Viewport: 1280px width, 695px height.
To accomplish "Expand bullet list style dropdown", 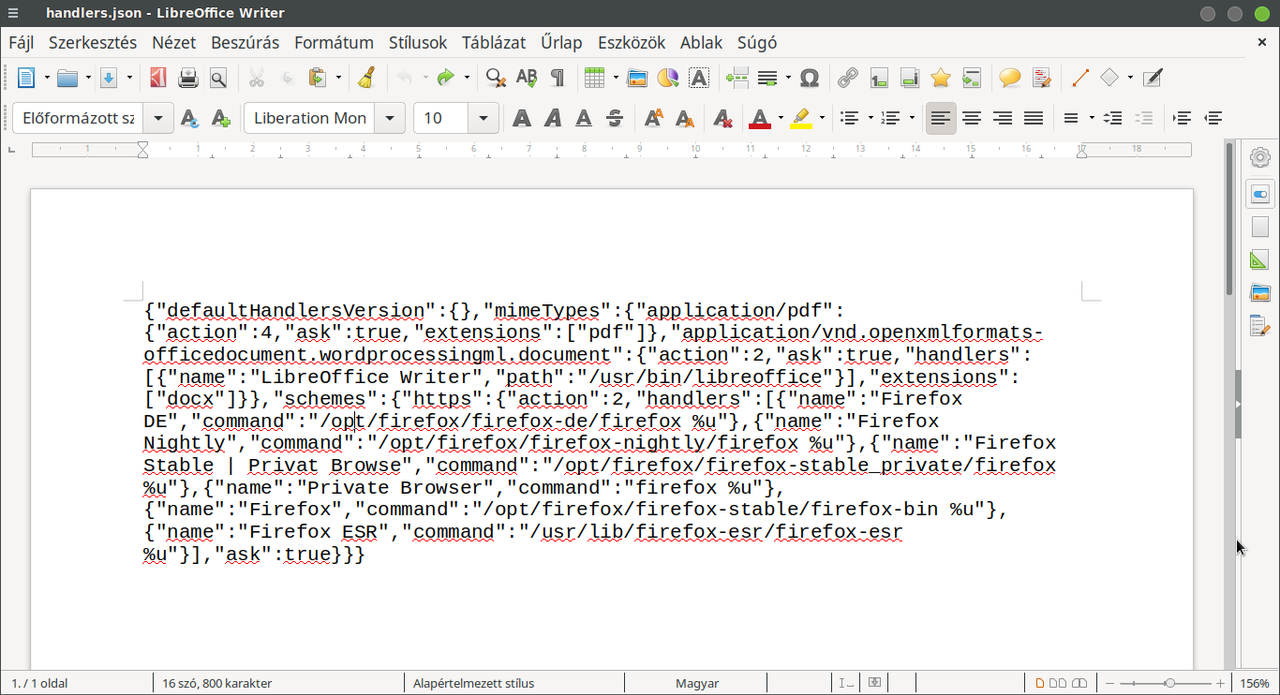I will [870, 118].
